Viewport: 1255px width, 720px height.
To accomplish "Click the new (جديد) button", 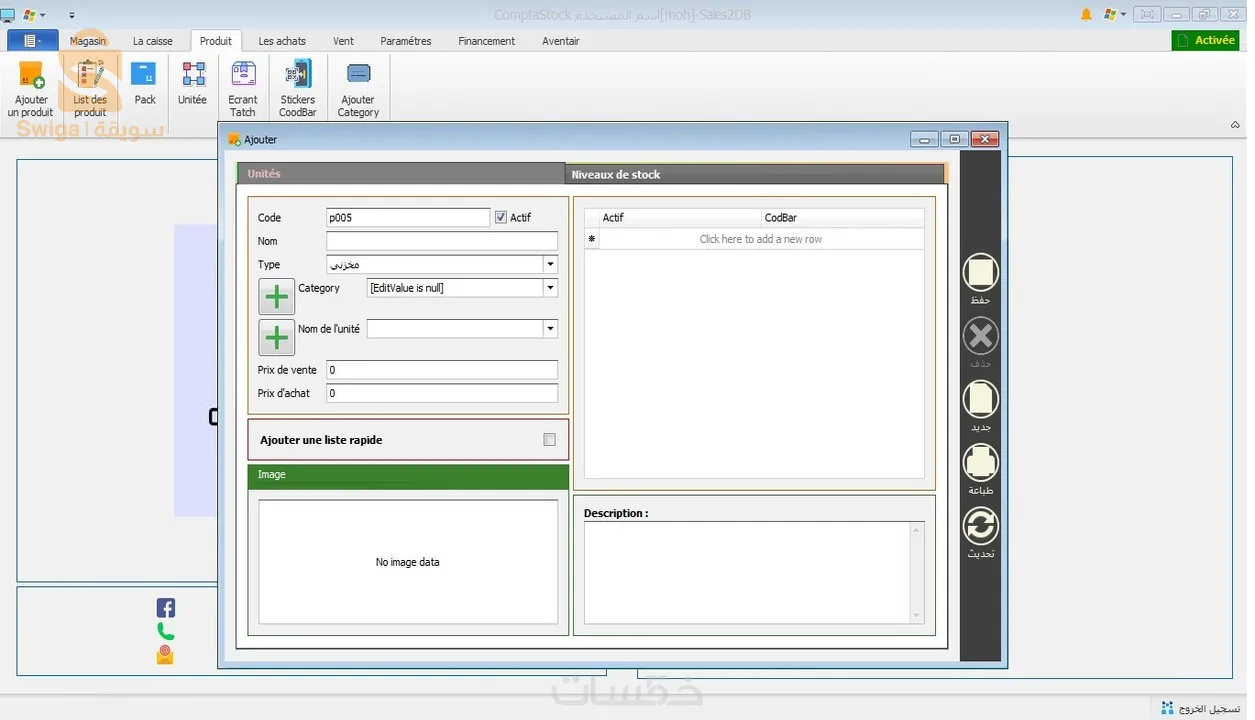I will [980, 400].
